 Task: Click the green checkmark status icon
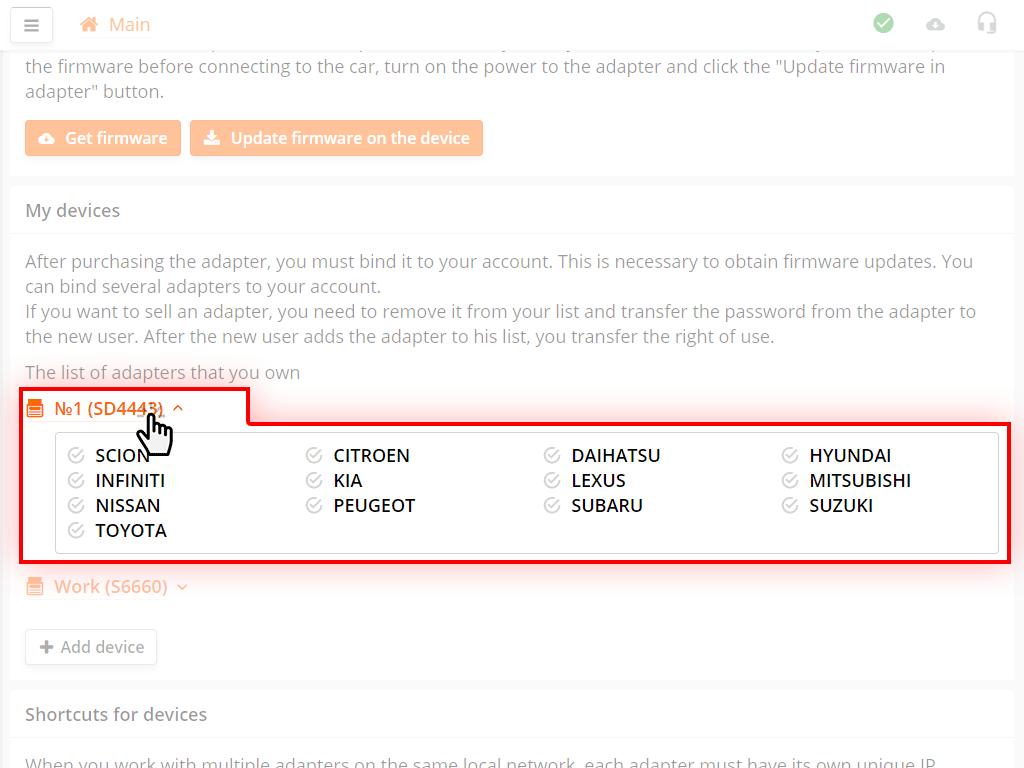coord(883,23)
